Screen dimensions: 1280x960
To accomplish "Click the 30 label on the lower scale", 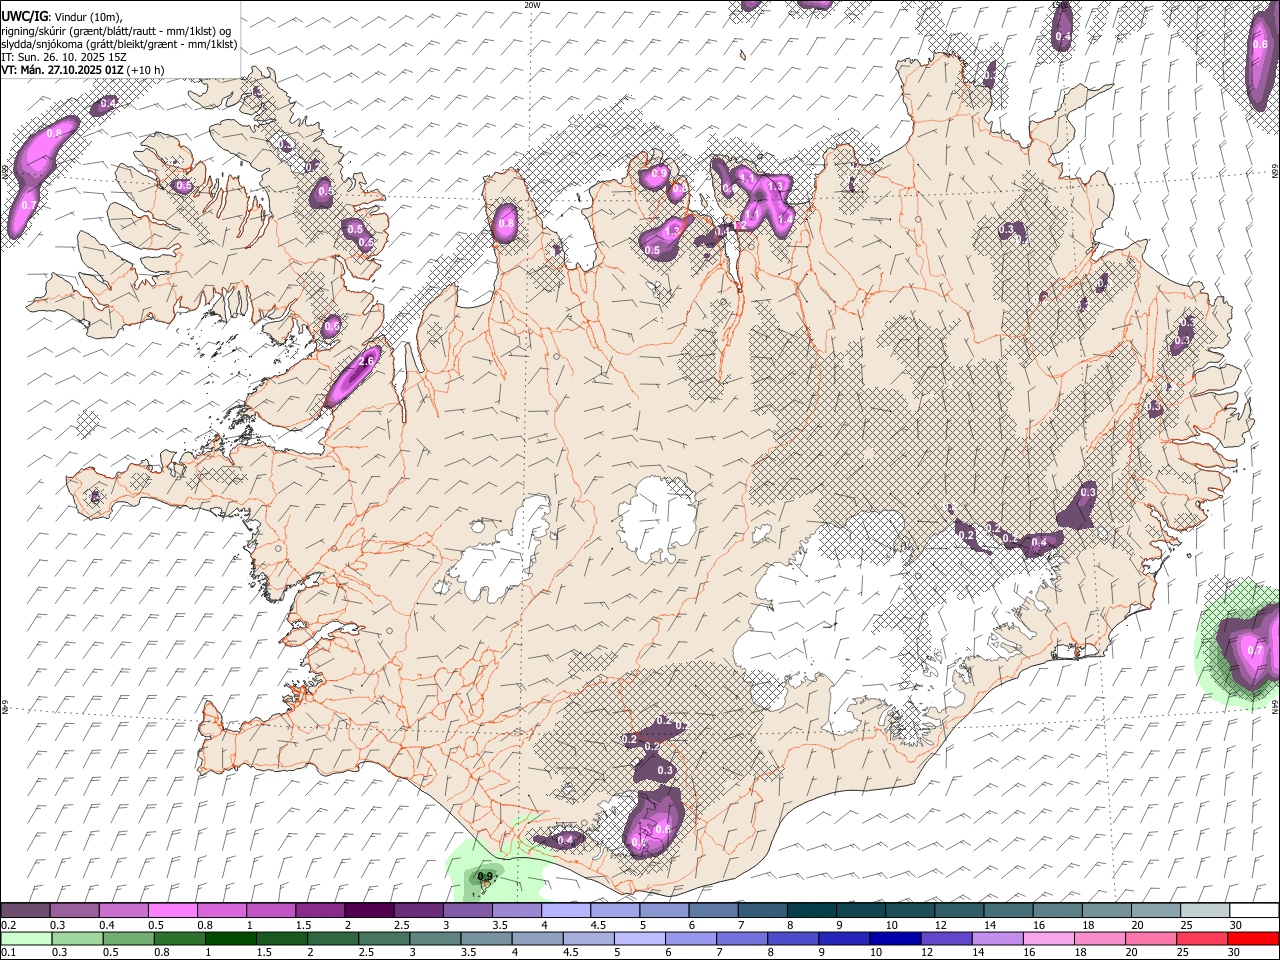I will [x=1235, y=952].
